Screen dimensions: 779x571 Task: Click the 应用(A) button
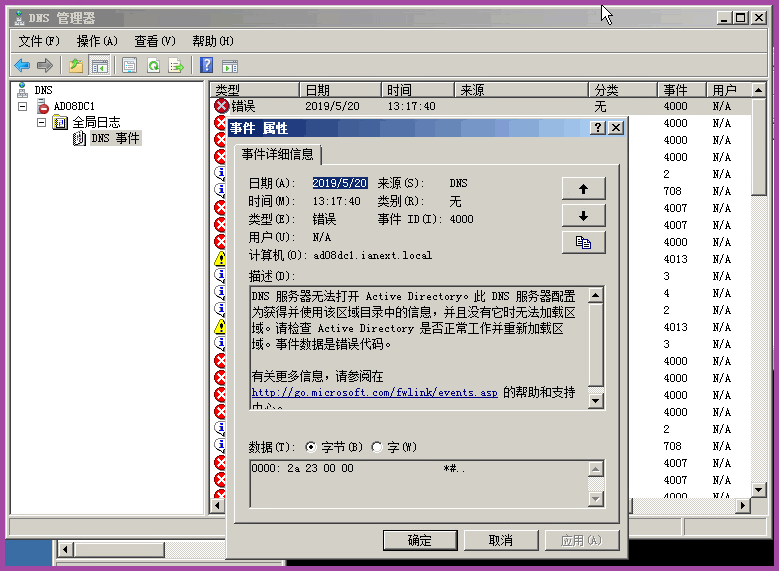pyautogui.click(x=582, y=540)
